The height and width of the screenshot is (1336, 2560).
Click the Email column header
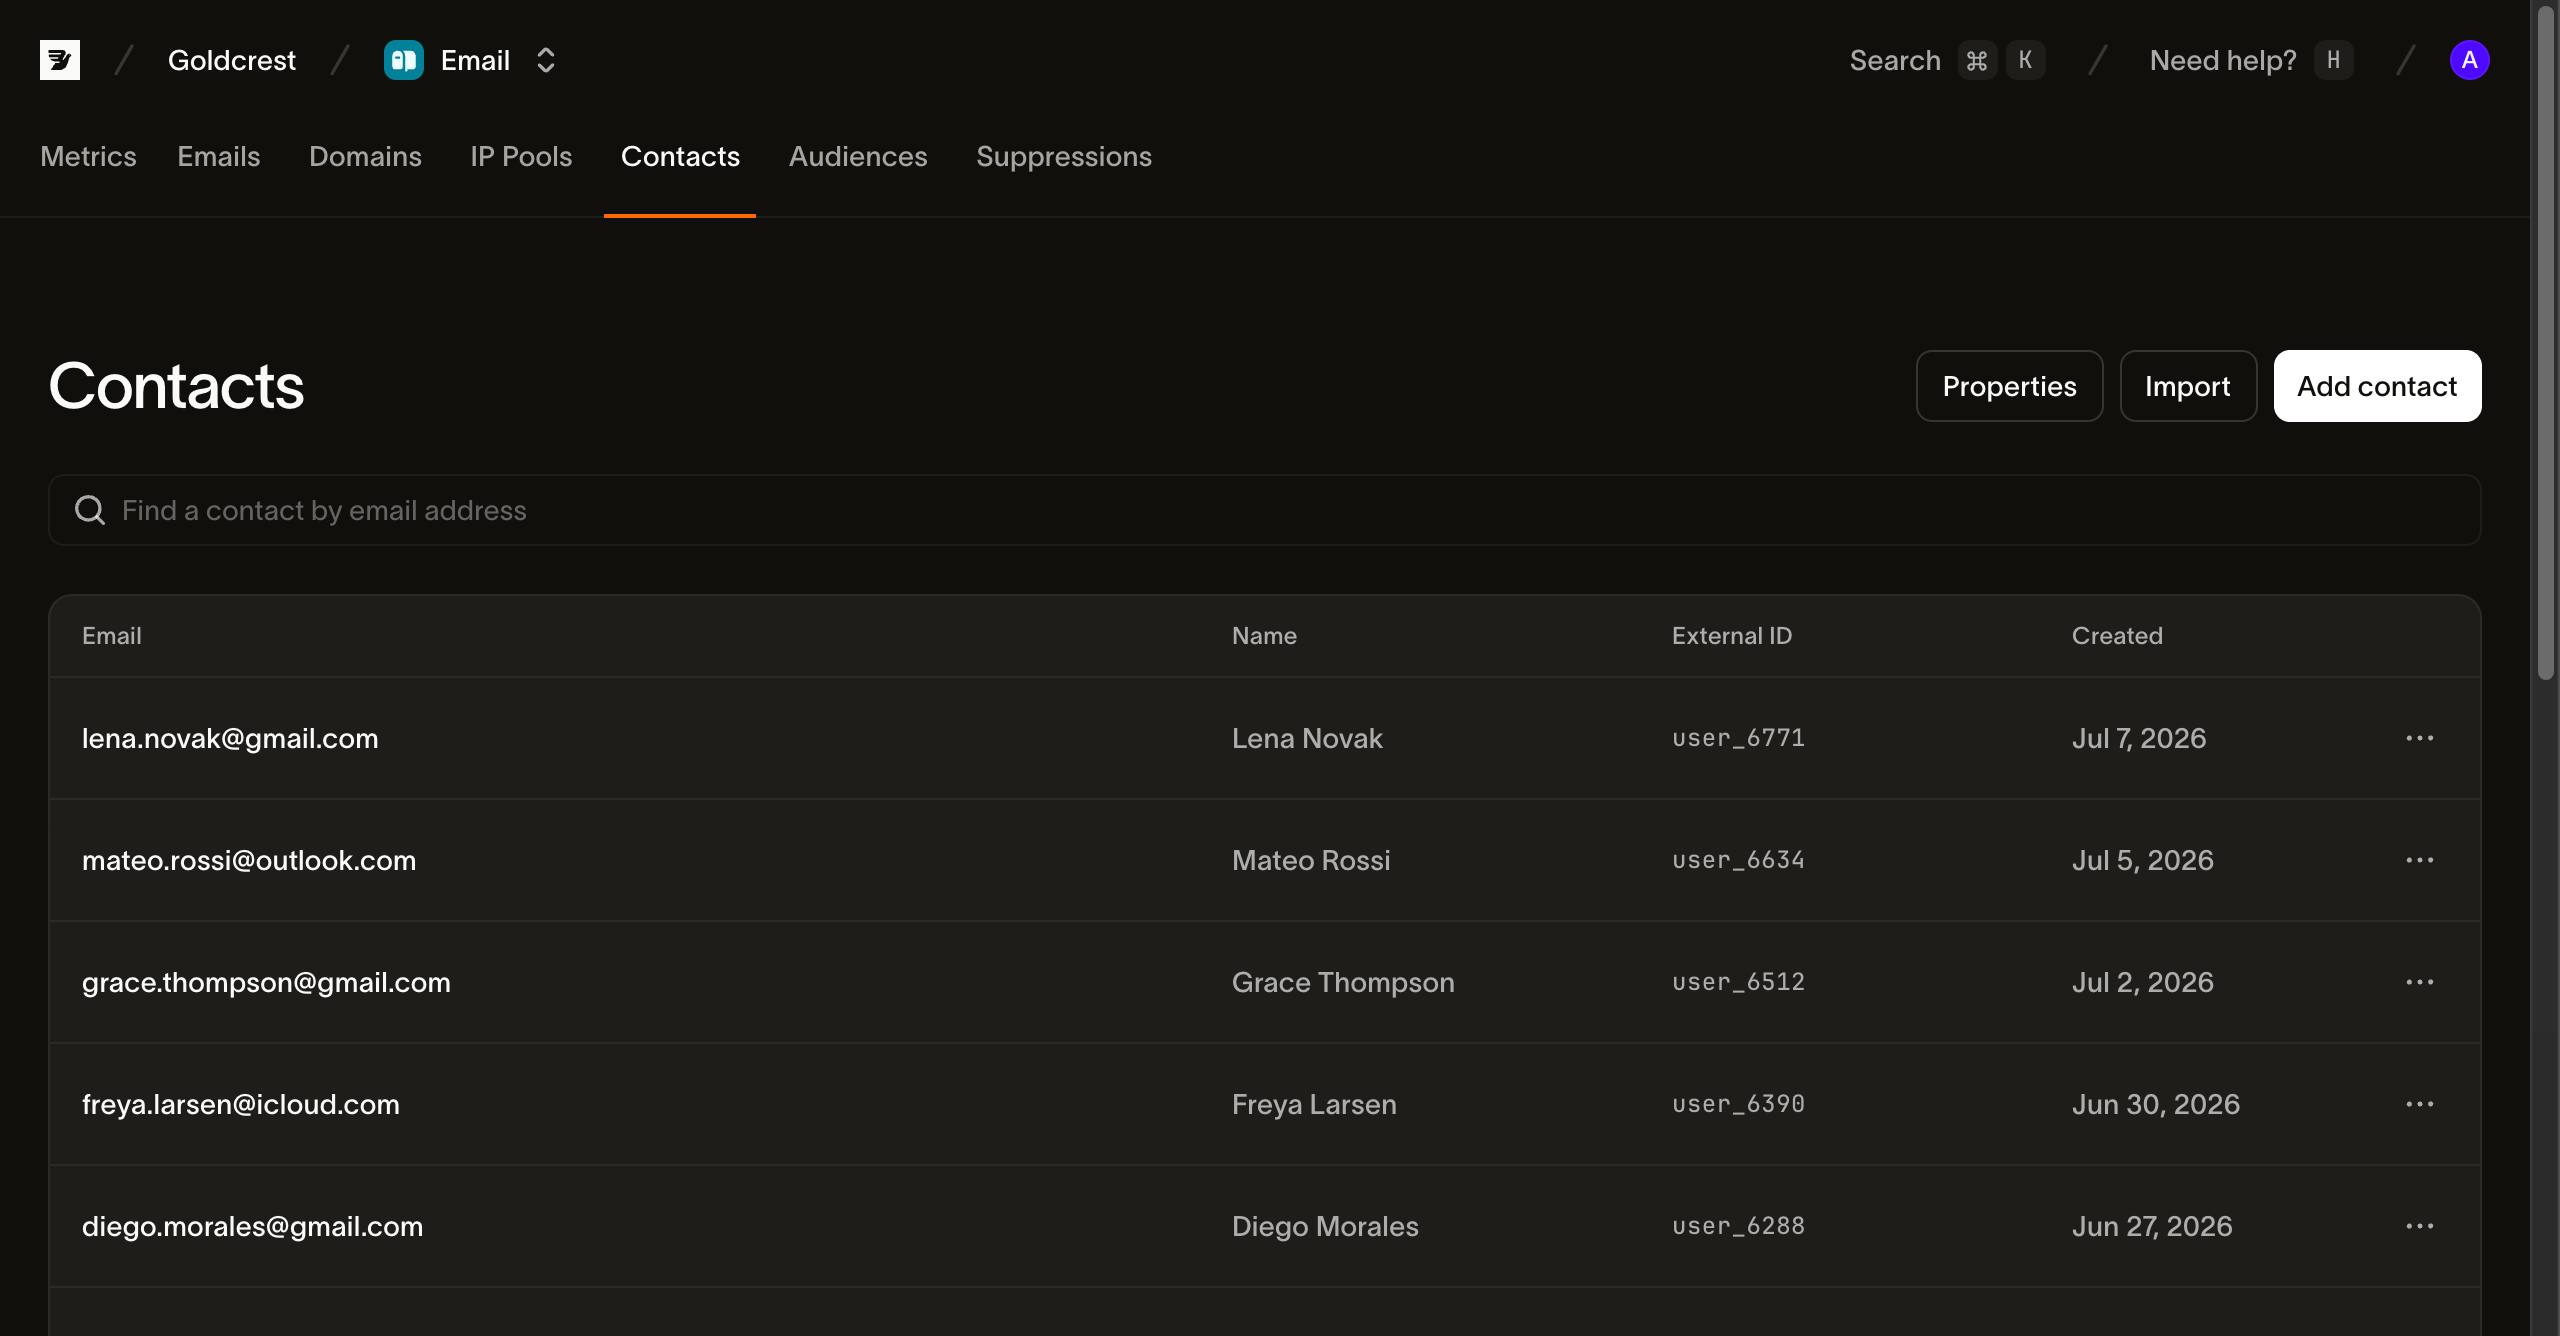(x=111, y=636)
